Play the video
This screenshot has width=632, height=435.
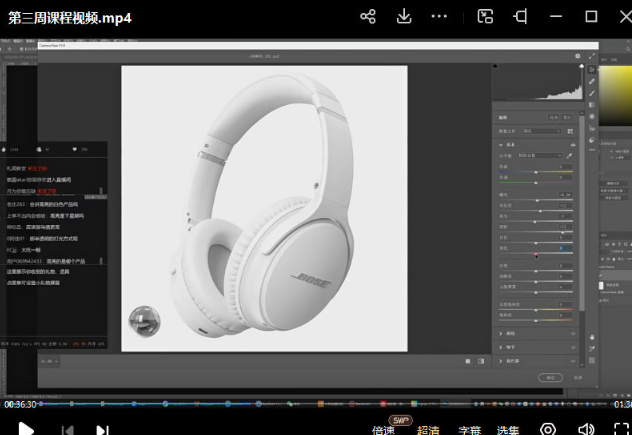pyautogui.click(x=26, y=429)
